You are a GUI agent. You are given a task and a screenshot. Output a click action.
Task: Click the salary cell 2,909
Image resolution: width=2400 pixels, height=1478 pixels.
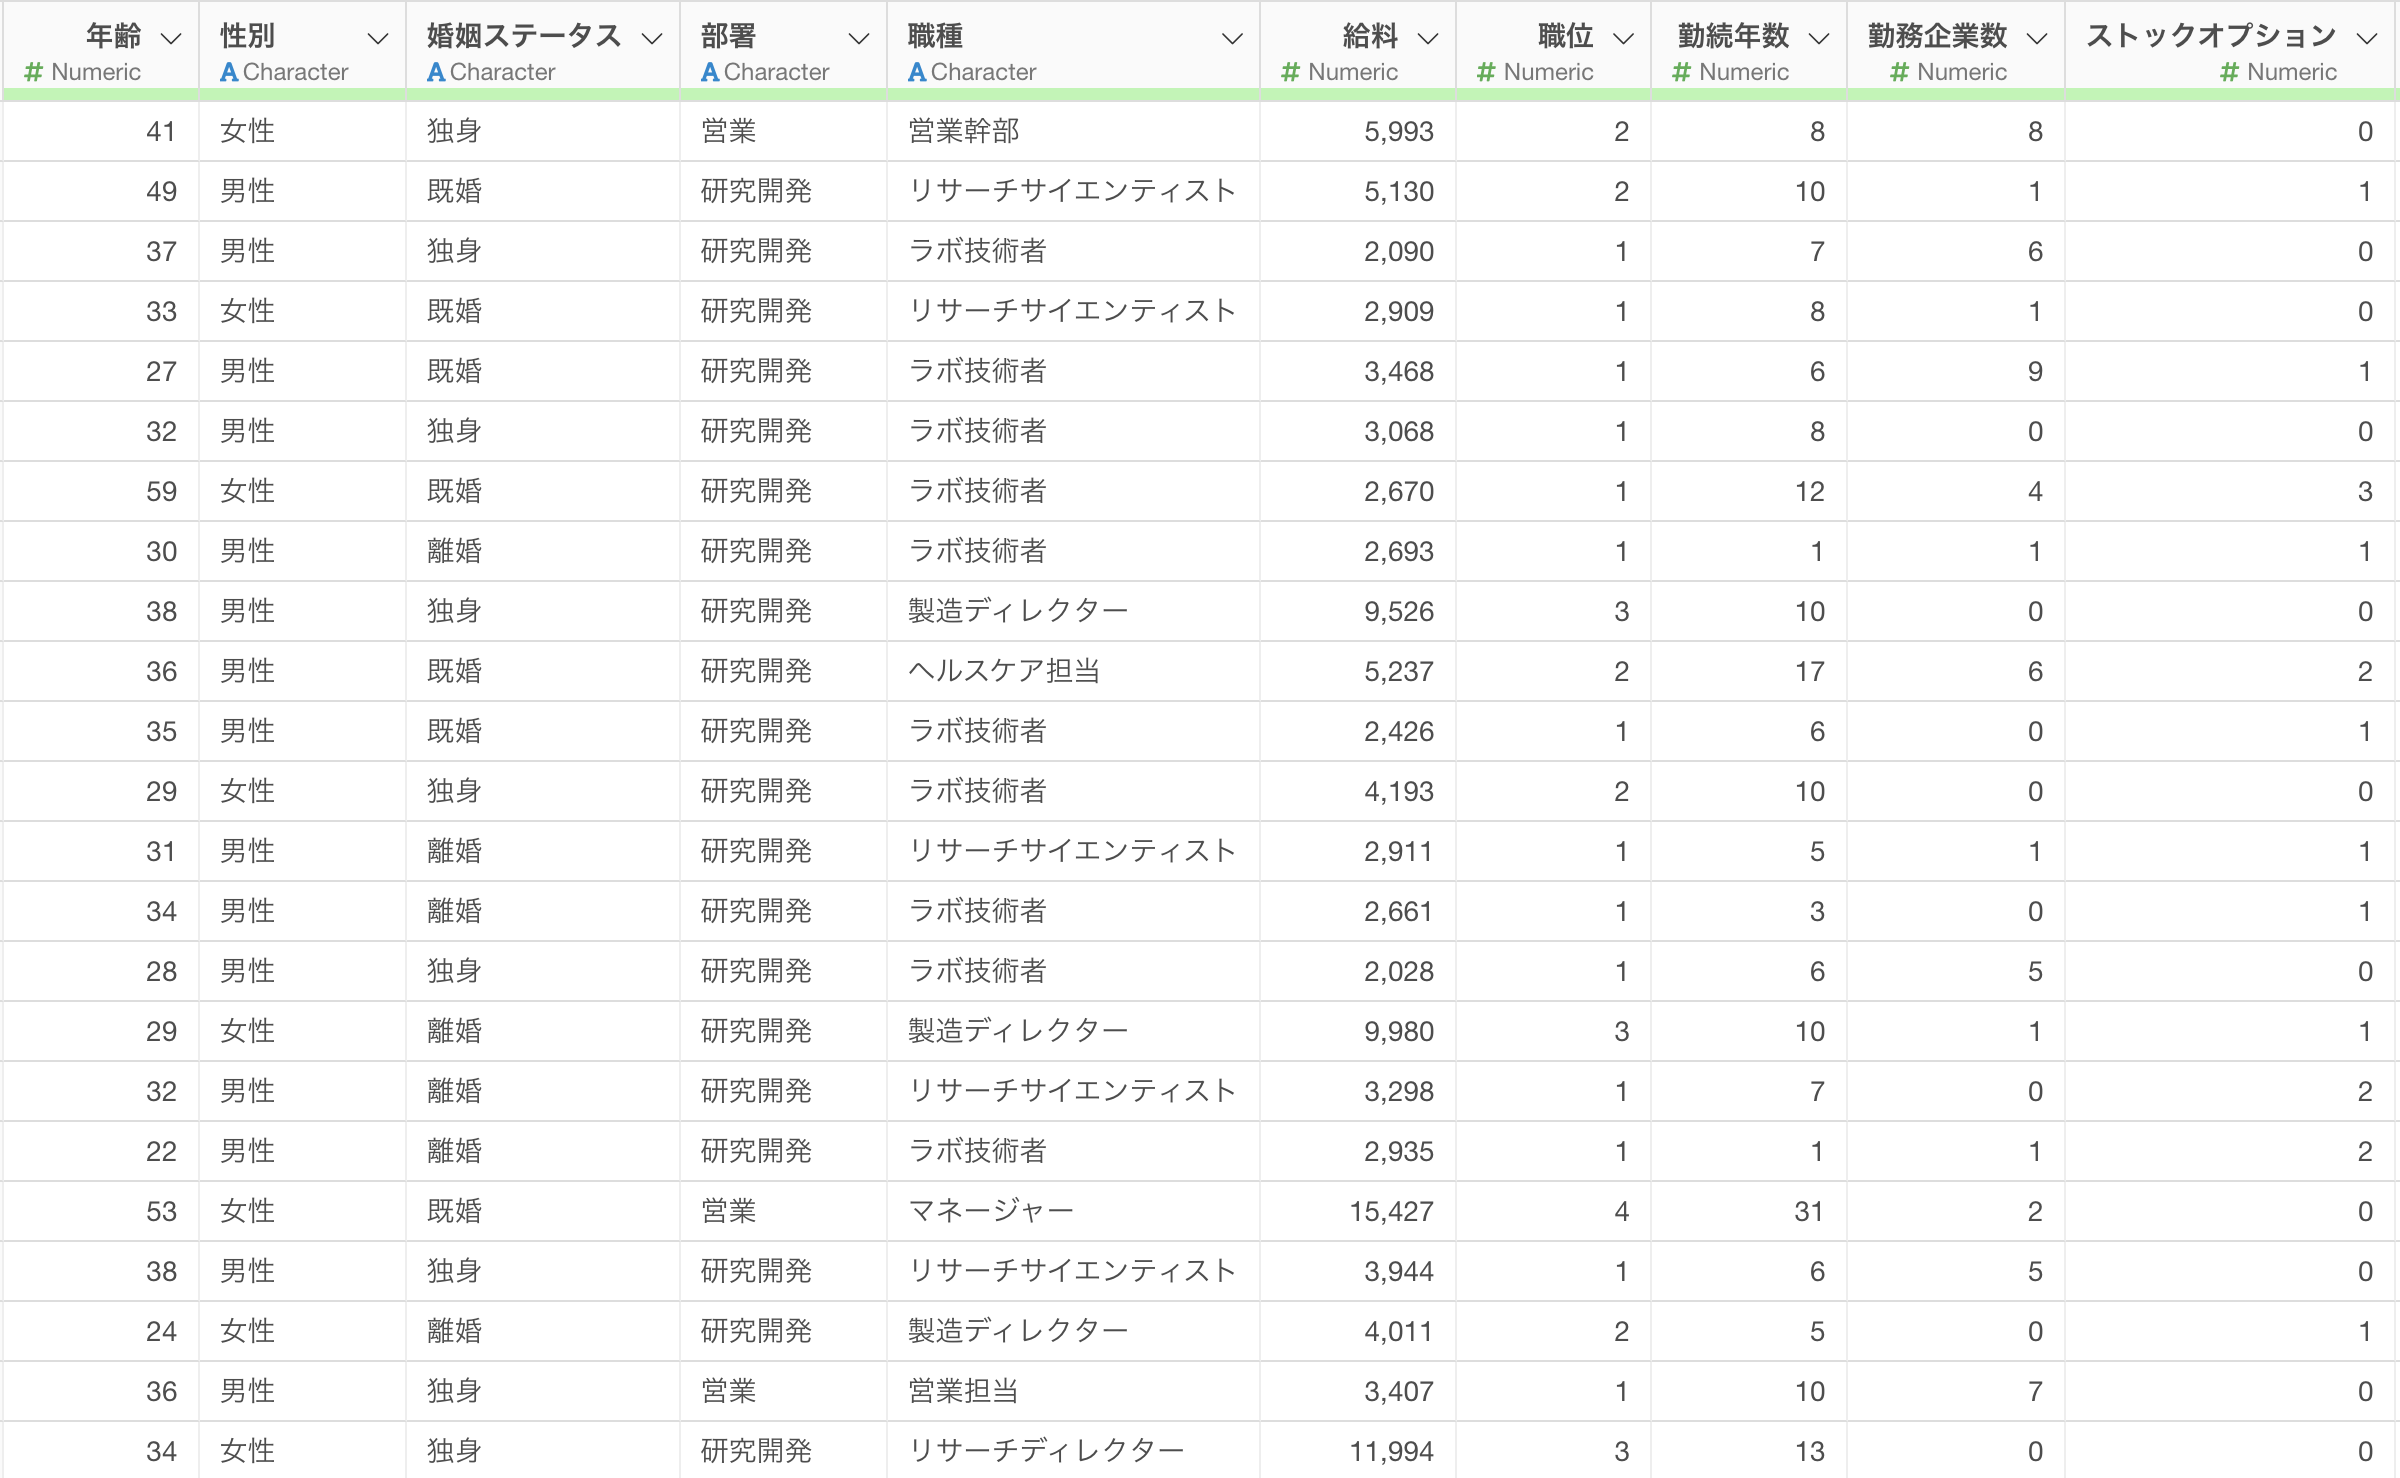1358,311
